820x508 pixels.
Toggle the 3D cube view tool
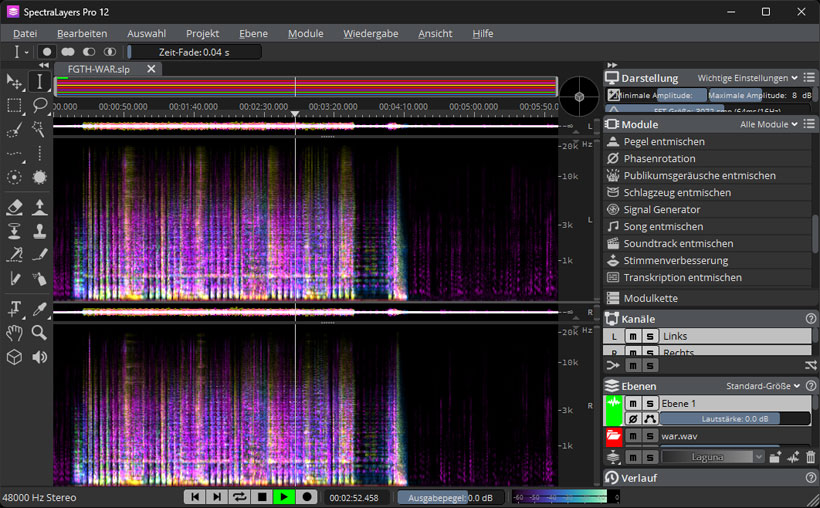[x=14, y=357]
